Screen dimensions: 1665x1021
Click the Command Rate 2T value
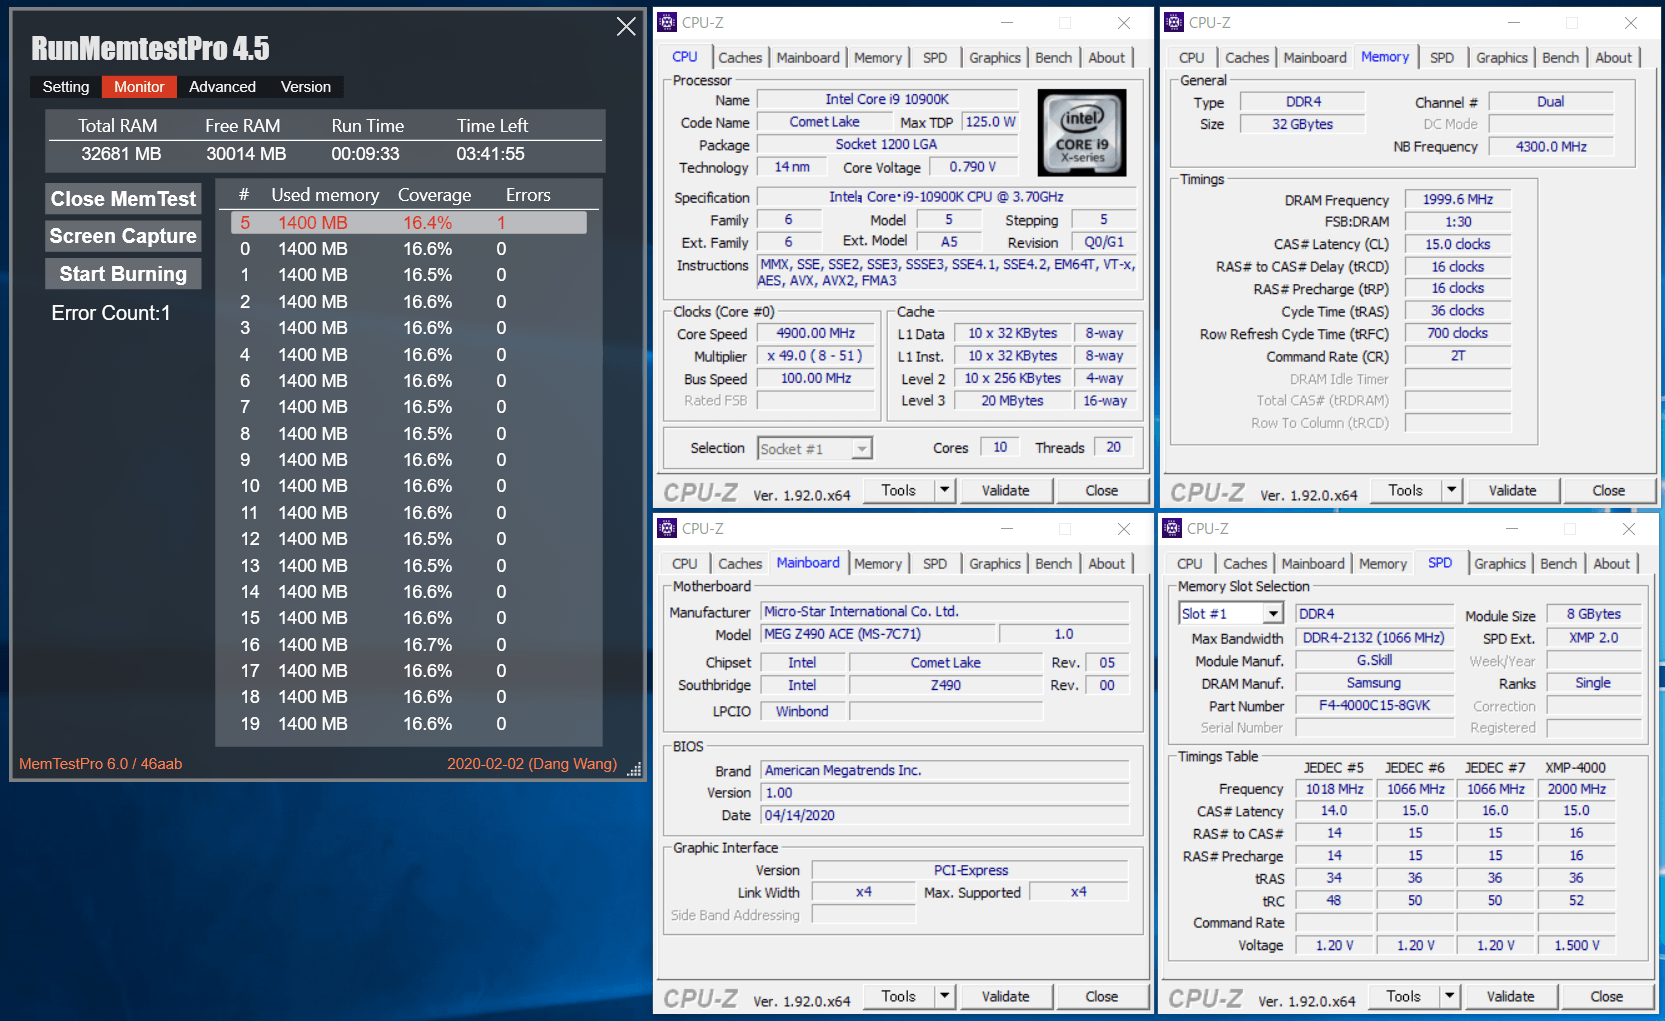tap(1457, 356)
